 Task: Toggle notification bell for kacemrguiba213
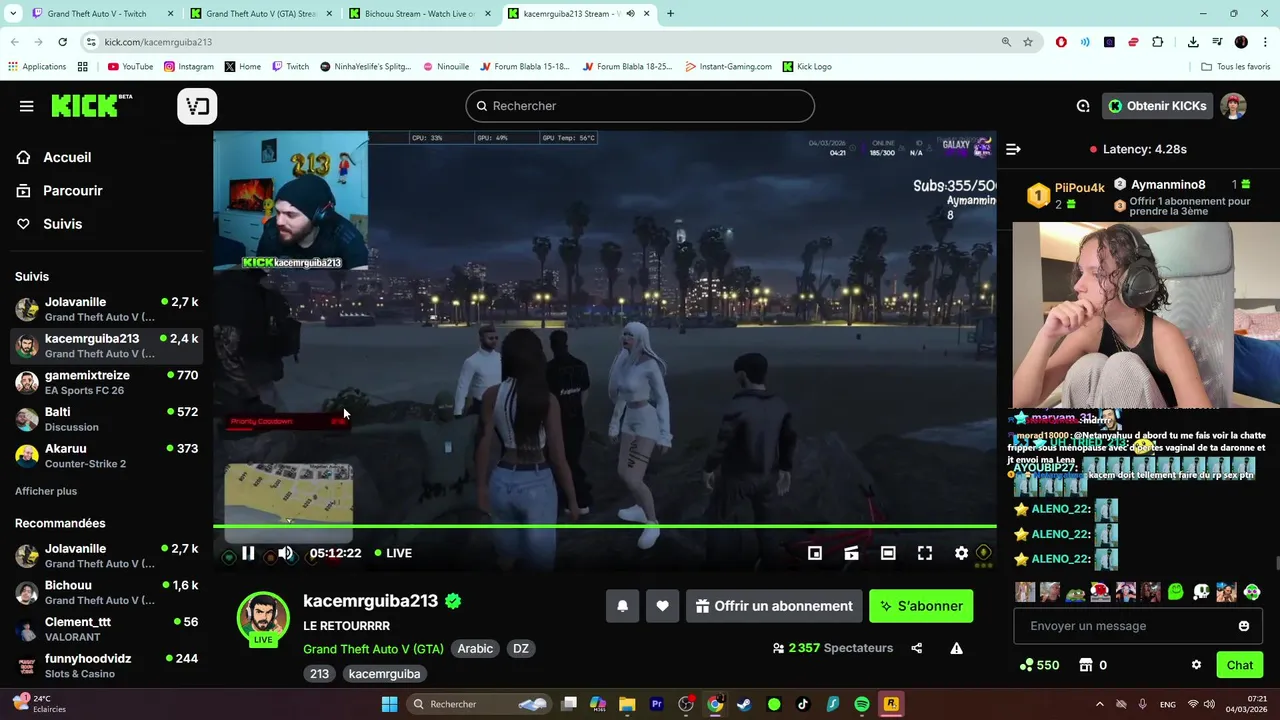[622, 606]
